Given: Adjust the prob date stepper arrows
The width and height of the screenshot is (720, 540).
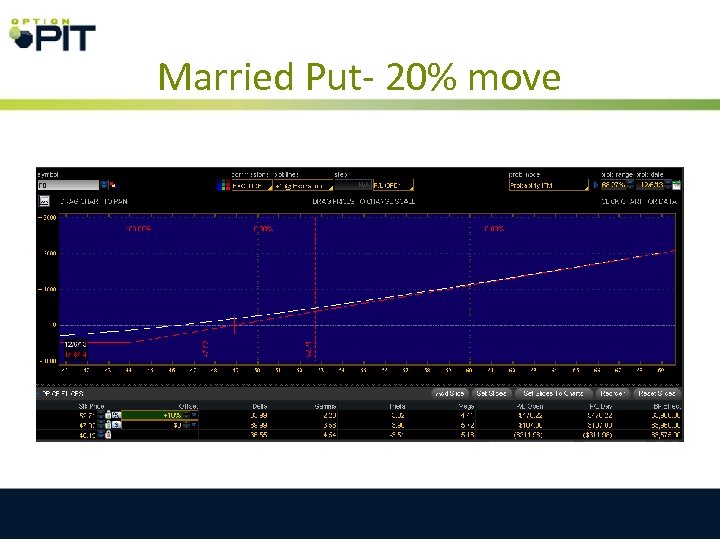Looking at the screenshot, I should (x=669, y=185).
